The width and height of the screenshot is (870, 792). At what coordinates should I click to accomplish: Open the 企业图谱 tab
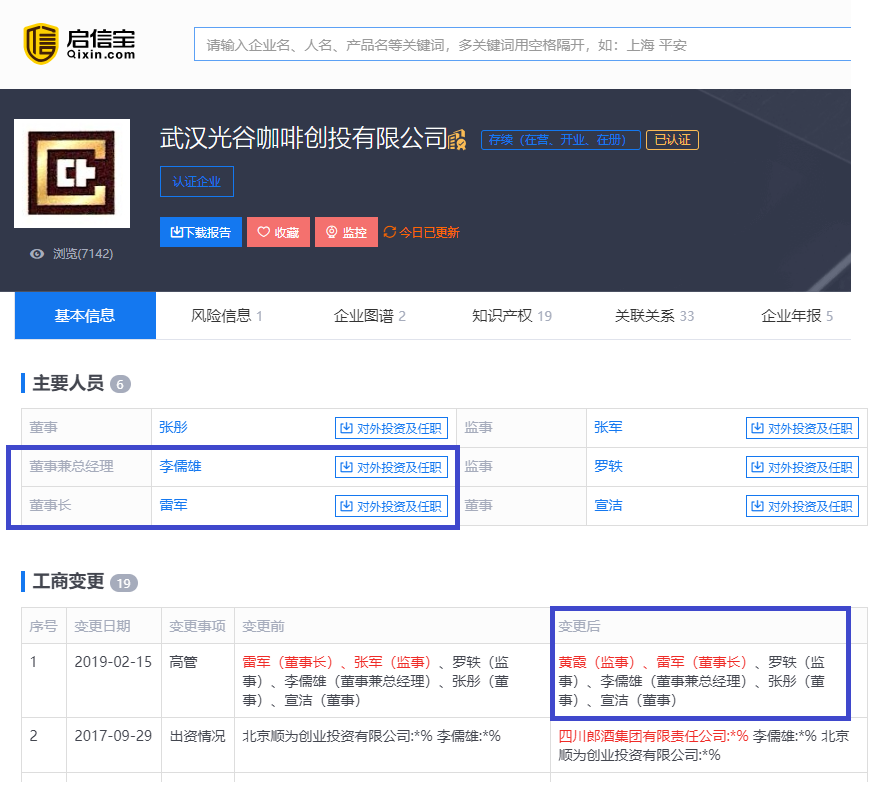coord(369,316)
